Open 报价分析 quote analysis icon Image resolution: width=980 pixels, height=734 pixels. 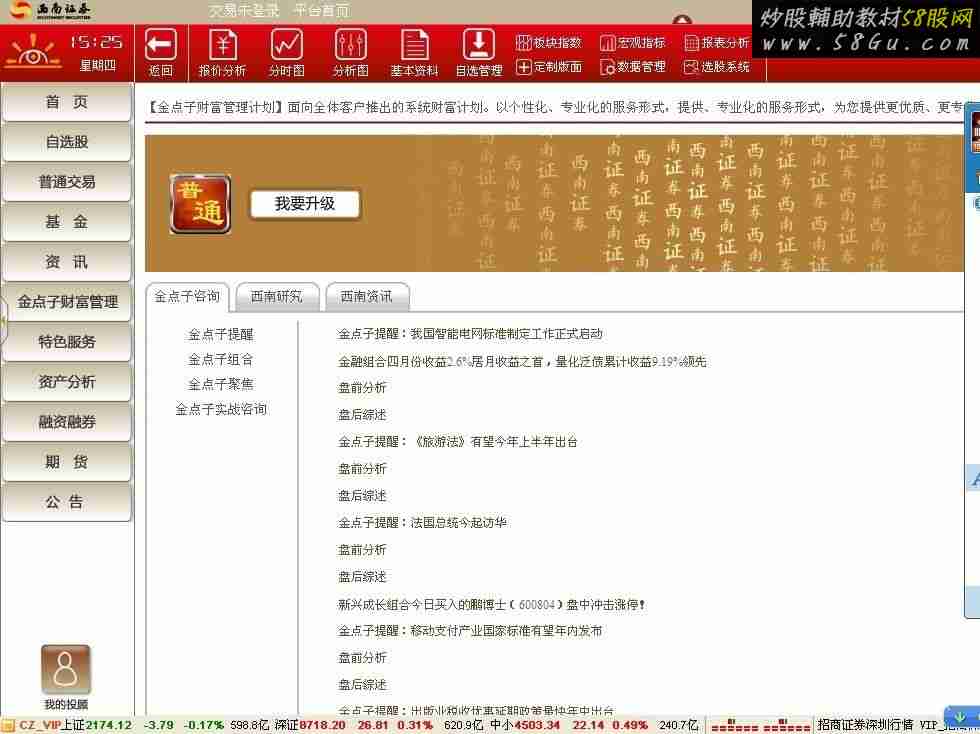pyautogui.click(x=223, y=46)
